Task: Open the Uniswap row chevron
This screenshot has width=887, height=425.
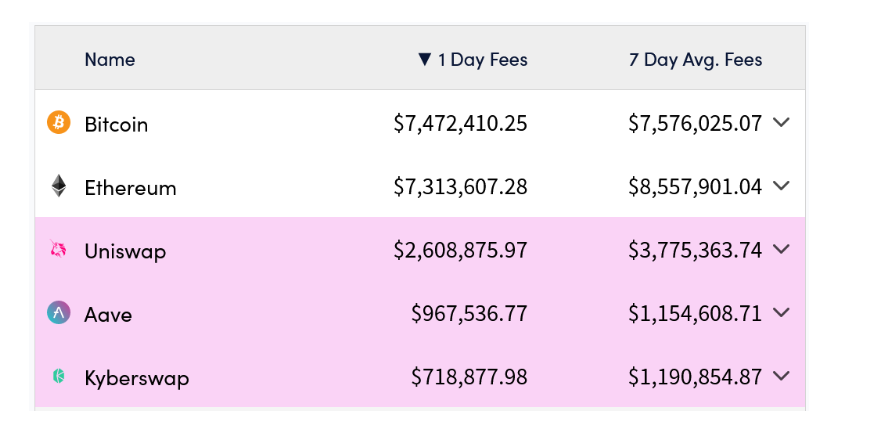Action: tap(782, 249)
